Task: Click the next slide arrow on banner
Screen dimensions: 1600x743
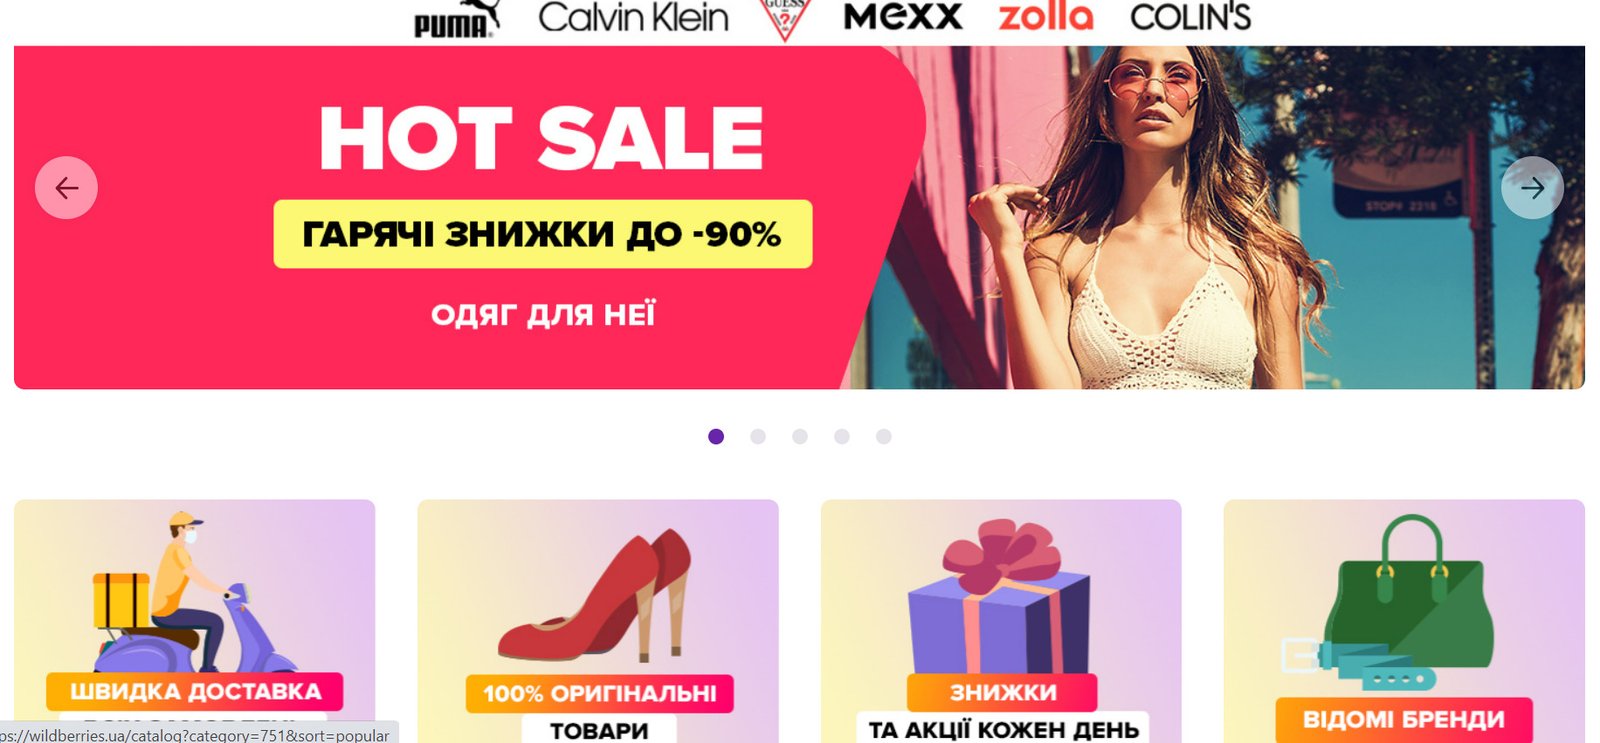Action: [1532, 188]
